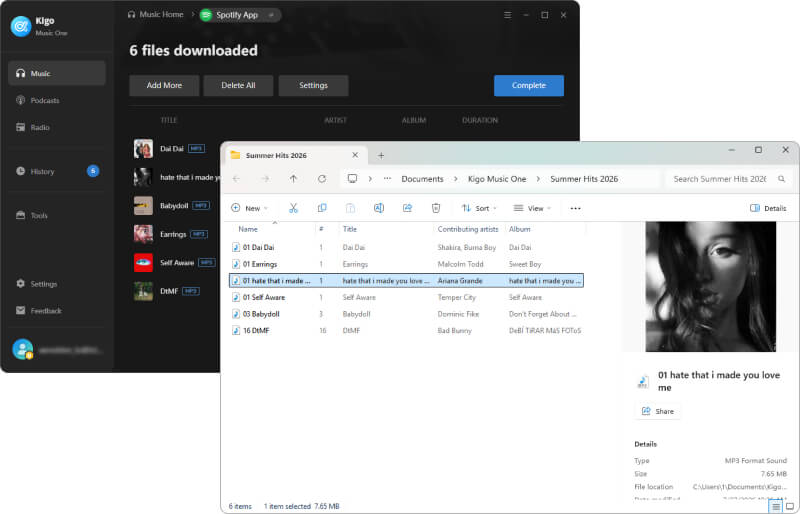
Task: Select the file 01 Dai Dai
Action: [x=406, y=248]
